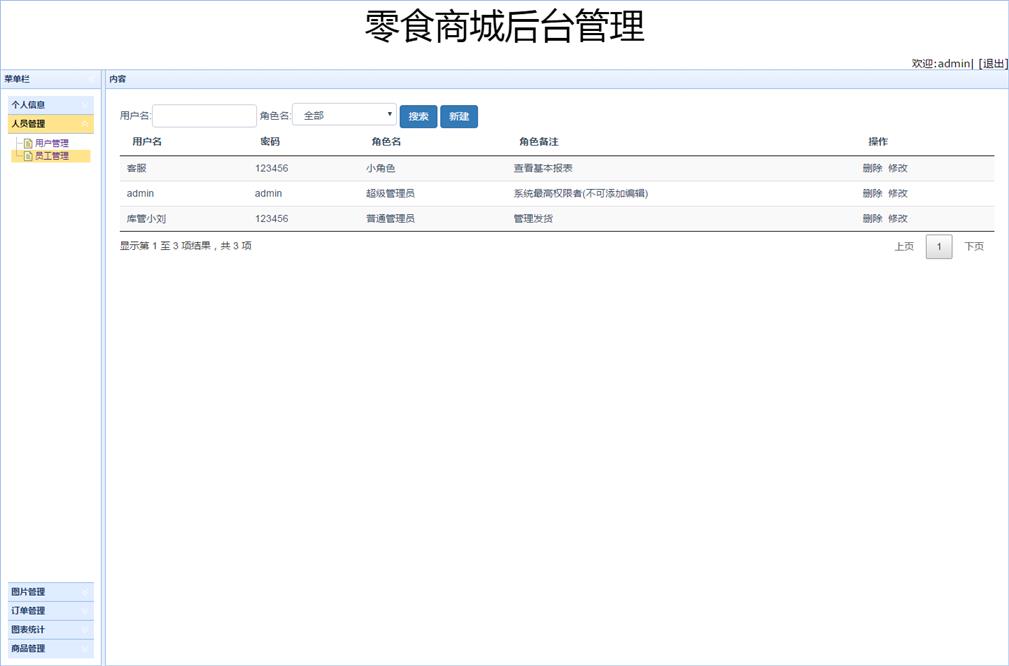Go to page 1 in pagination
The image size is (1009, 666).
click(939, 247)
